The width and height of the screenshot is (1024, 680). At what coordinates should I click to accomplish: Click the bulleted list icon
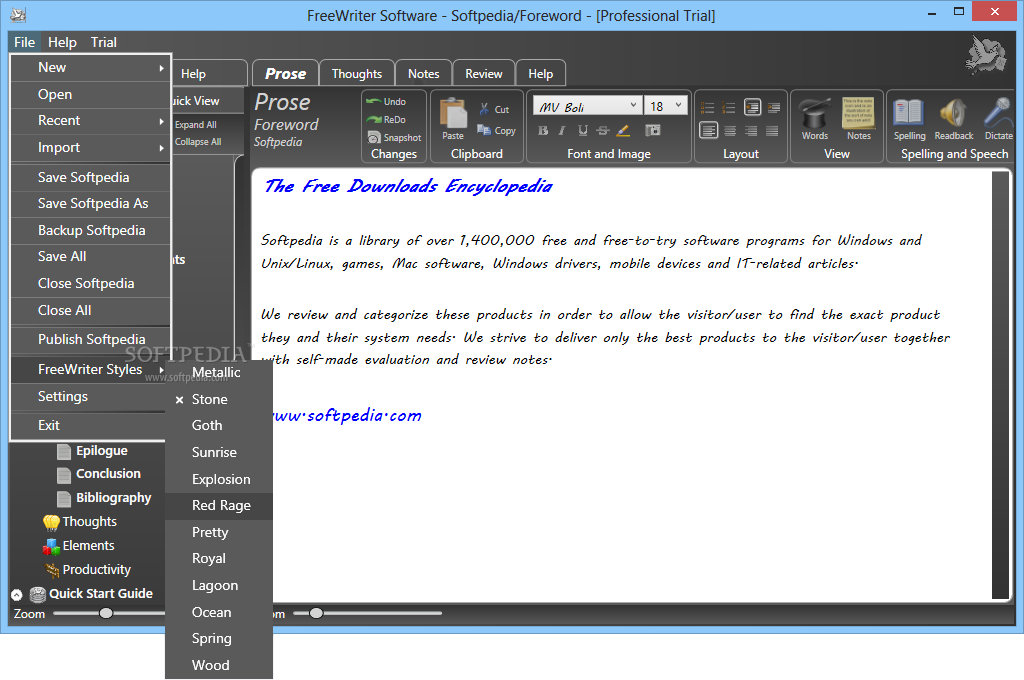[708, 108]
